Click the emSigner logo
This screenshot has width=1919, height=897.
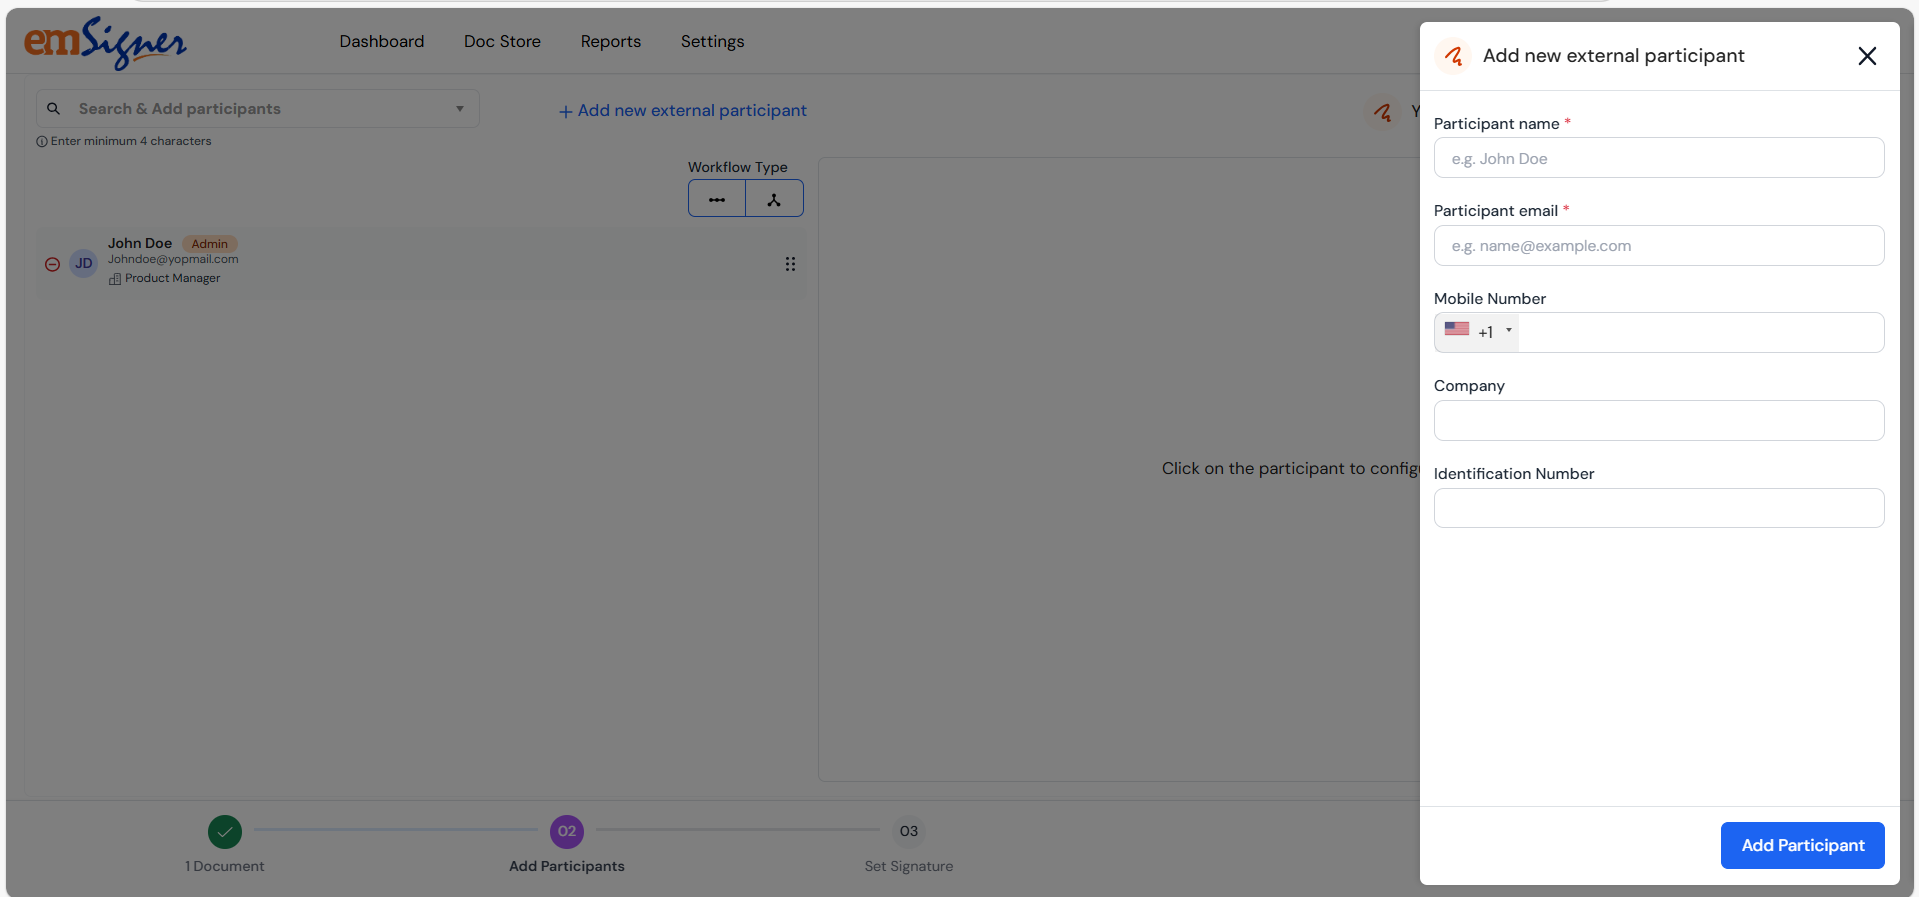(105, 43)
